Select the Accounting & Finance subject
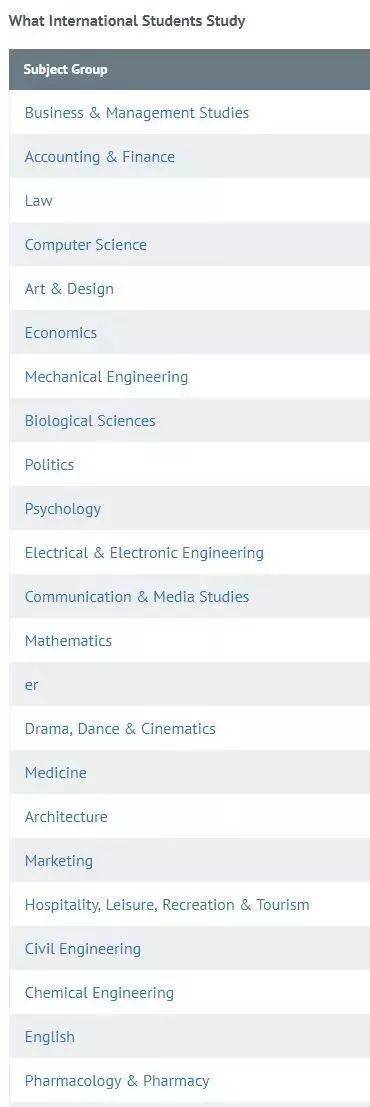370x1107 pixels. pyautogui.click(x=100, y=157)
